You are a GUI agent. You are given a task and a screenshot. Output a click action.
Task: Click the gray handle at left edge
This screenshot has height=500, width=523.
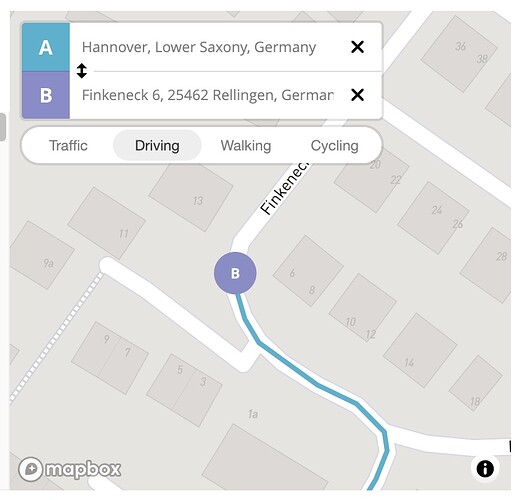pyautogui.click(x=2, y=127)
